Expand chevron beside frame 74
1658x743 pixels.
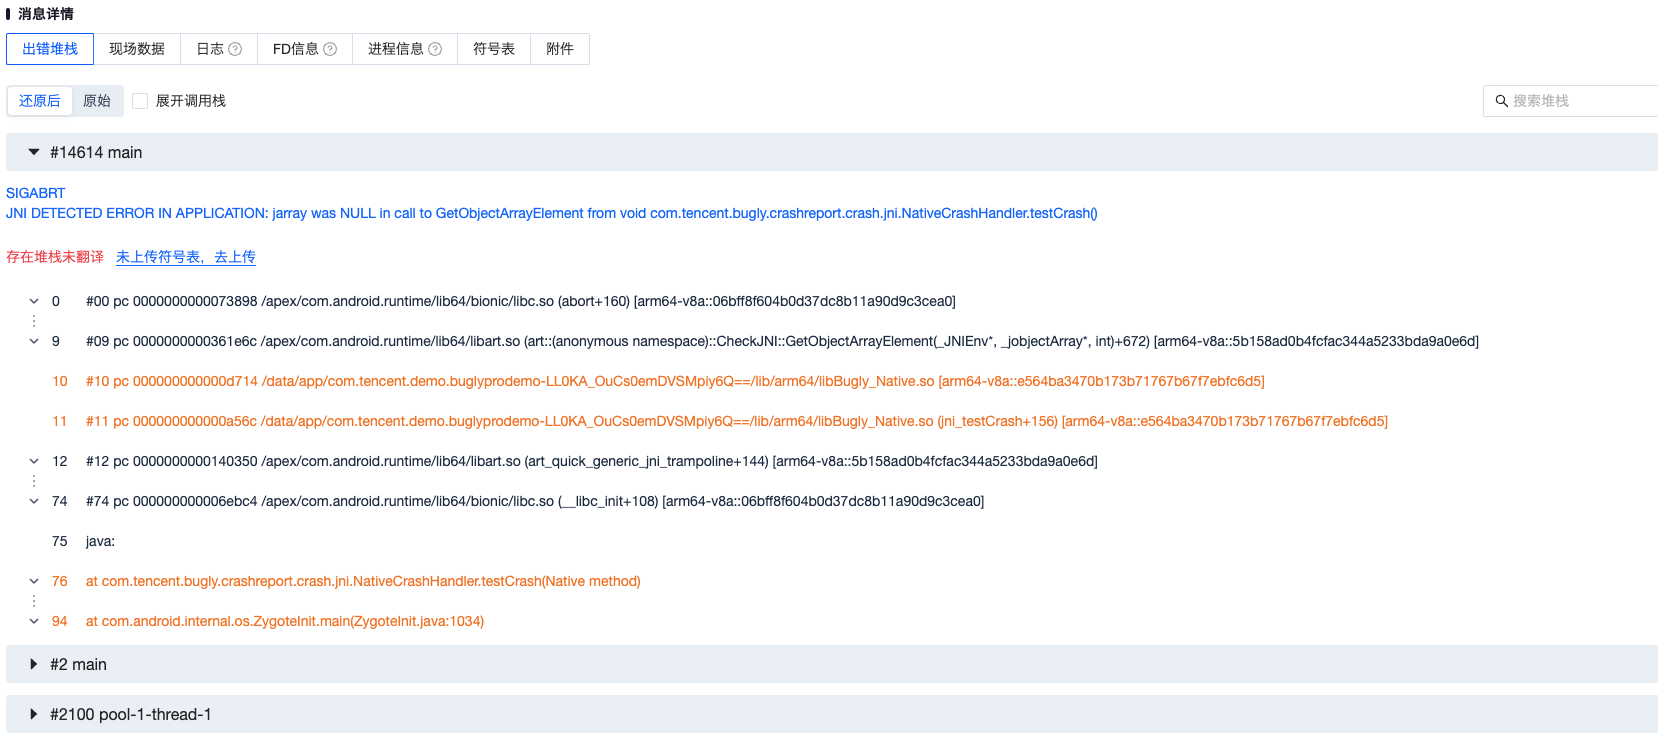(x=34, y=501)
